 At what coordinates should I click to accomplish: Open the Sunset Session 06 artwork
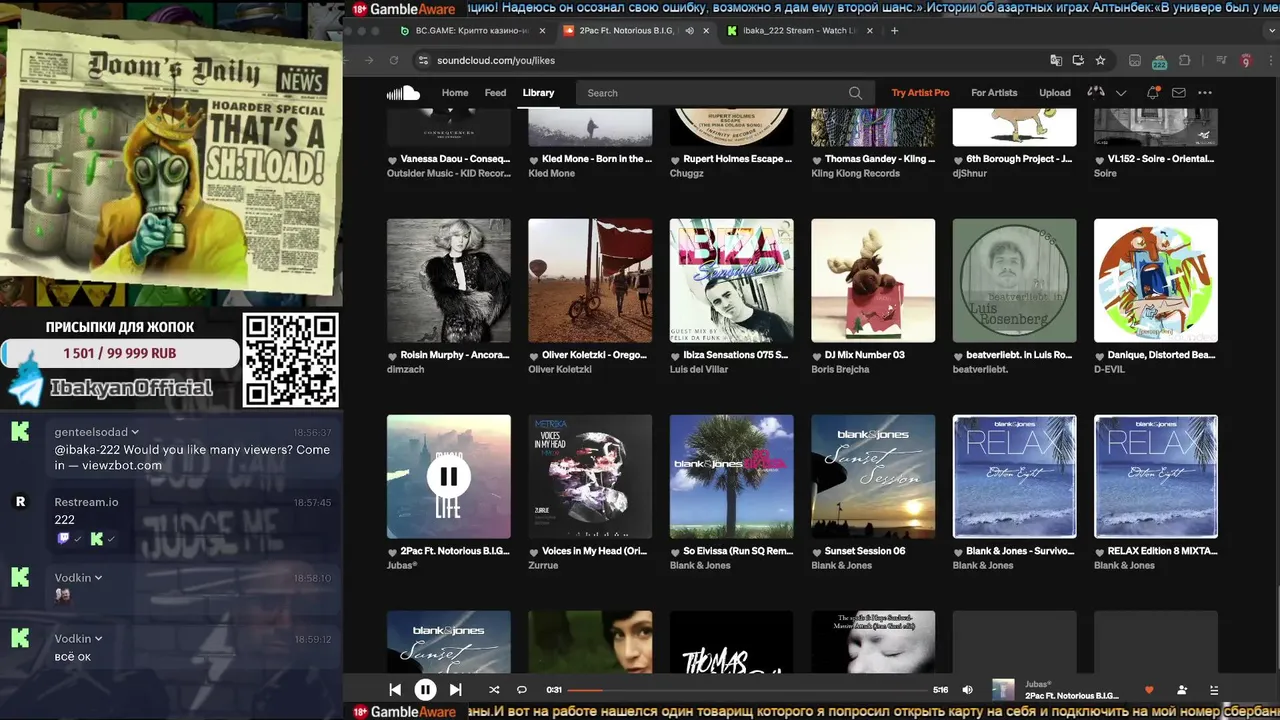873,477
